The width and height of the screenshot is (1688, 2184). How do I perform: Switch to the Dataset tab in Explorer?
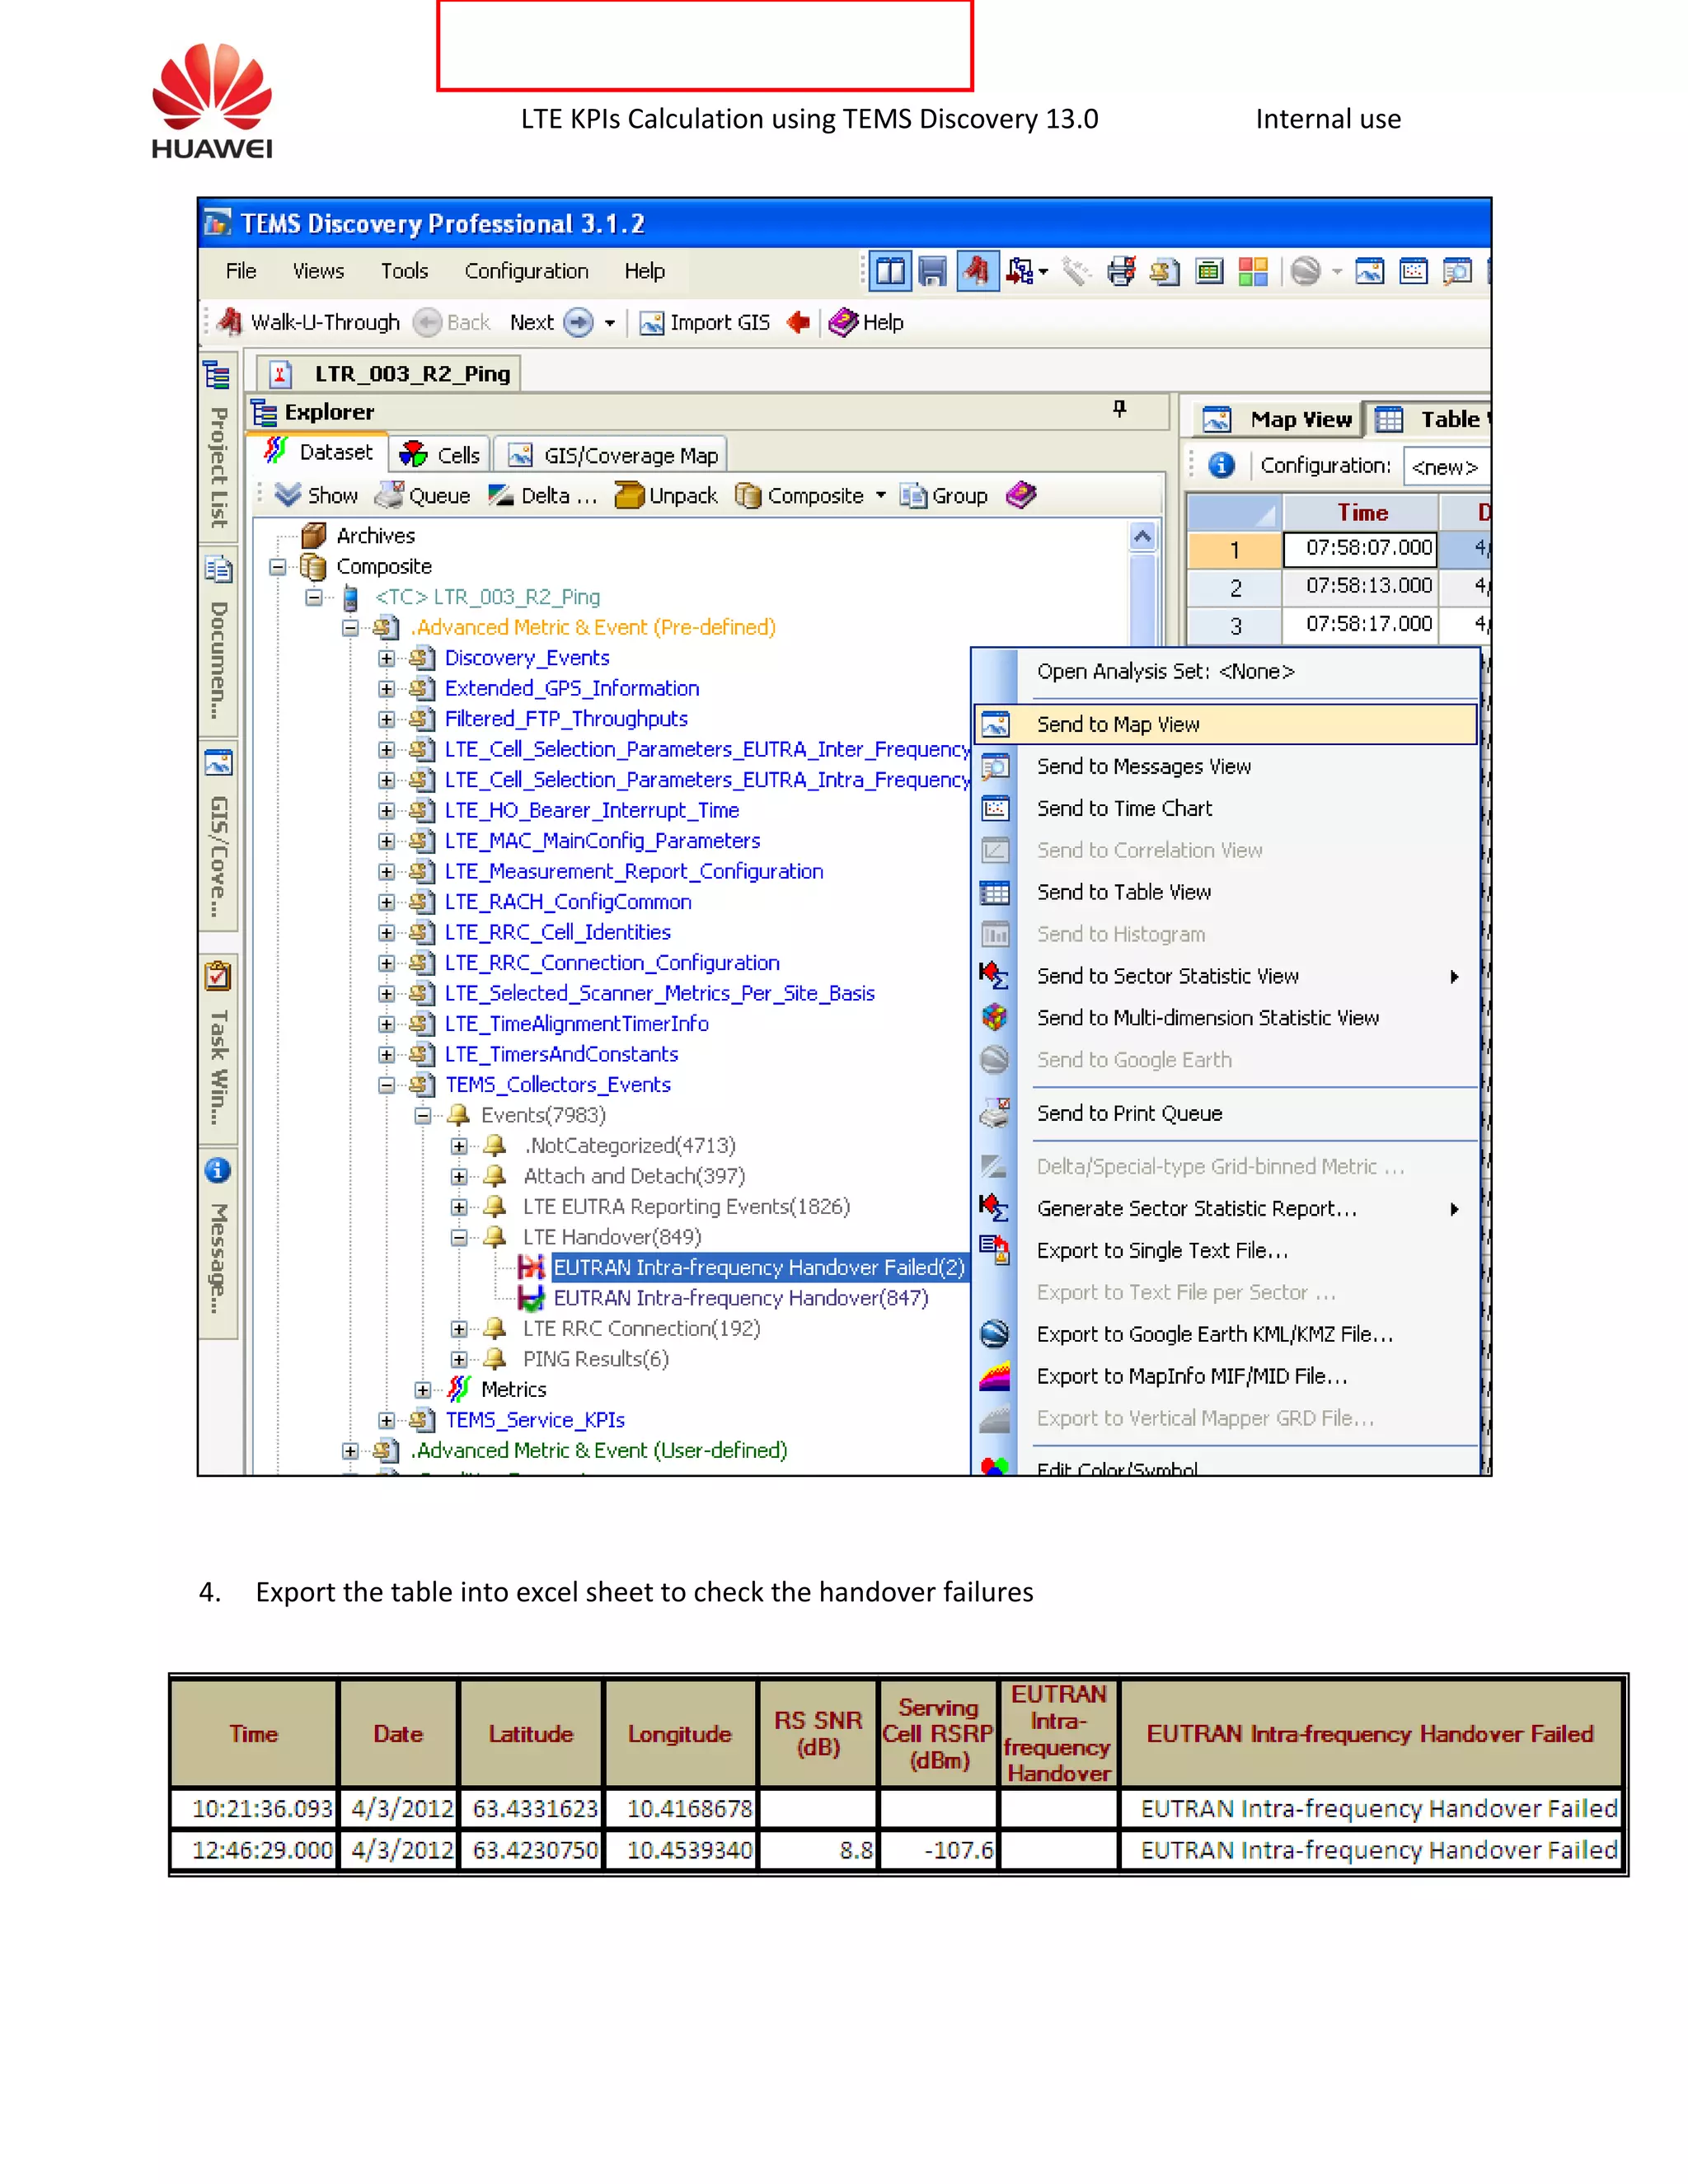pyautogui.click(x=318, y=452)
